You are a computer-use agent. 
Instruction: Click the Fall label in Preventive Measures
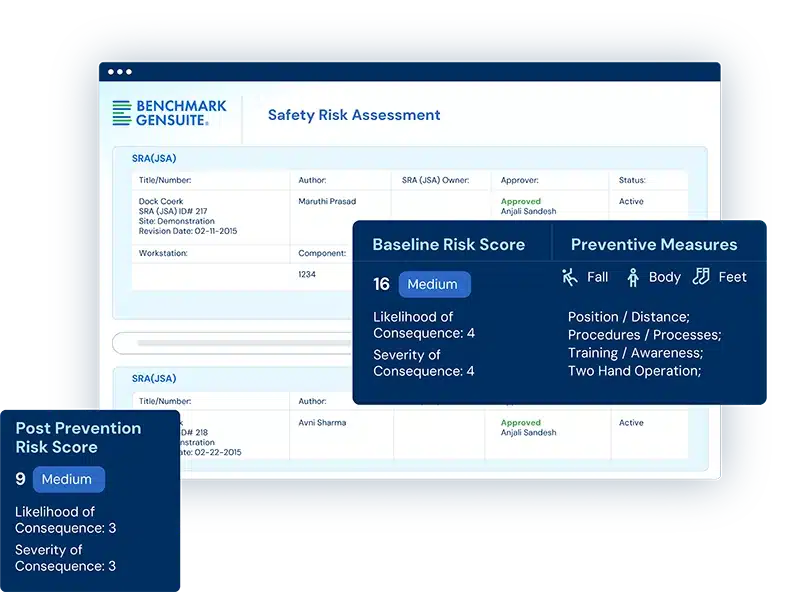click(597, 277)
